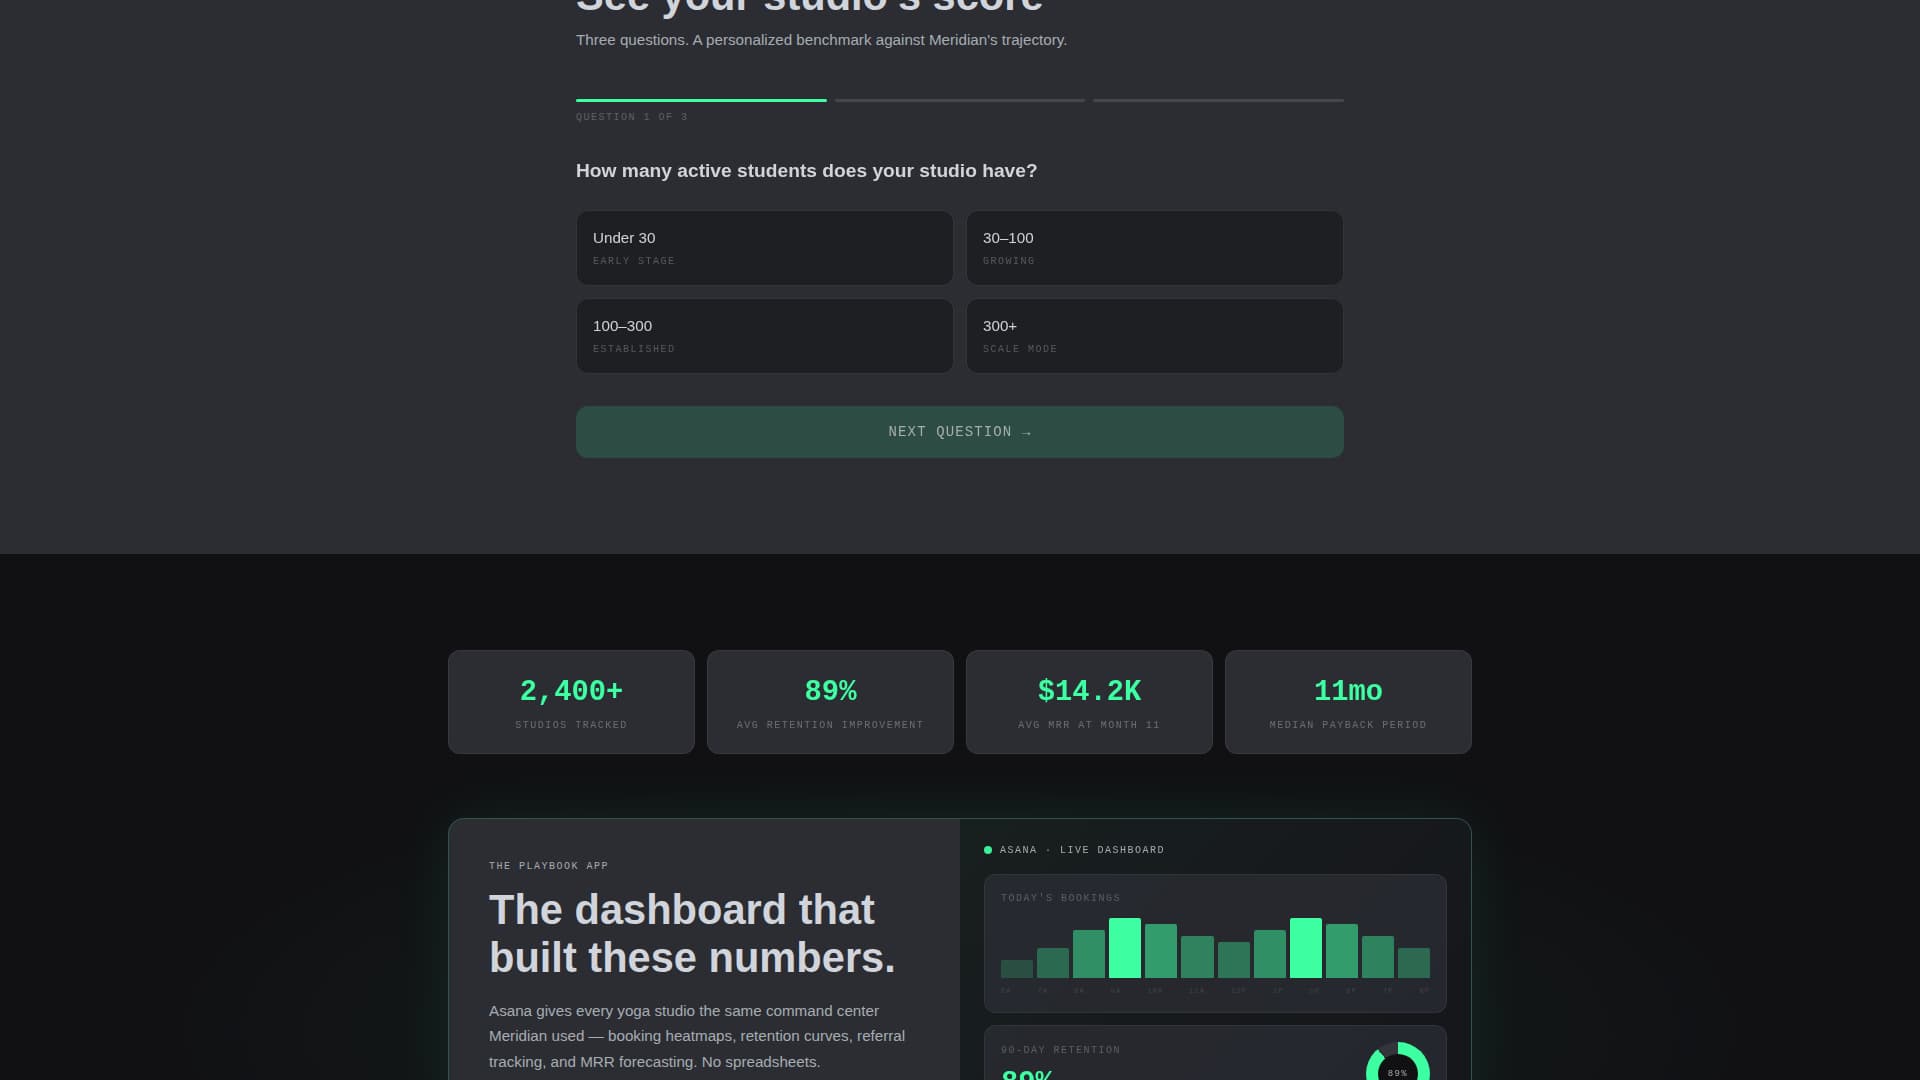Click the second quiz progress segment
The image size is (1920, 1080).
960,100
